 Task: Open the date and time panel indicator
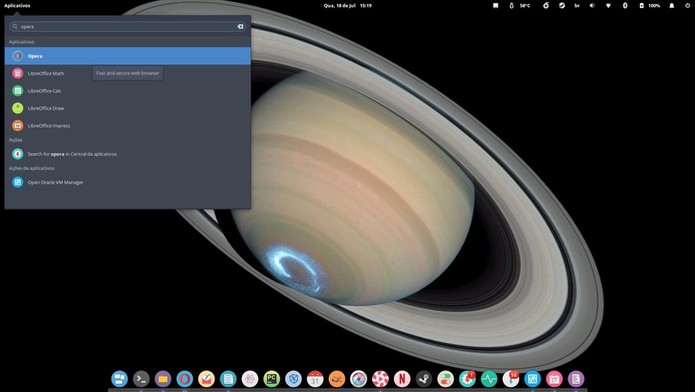[348, 6]
